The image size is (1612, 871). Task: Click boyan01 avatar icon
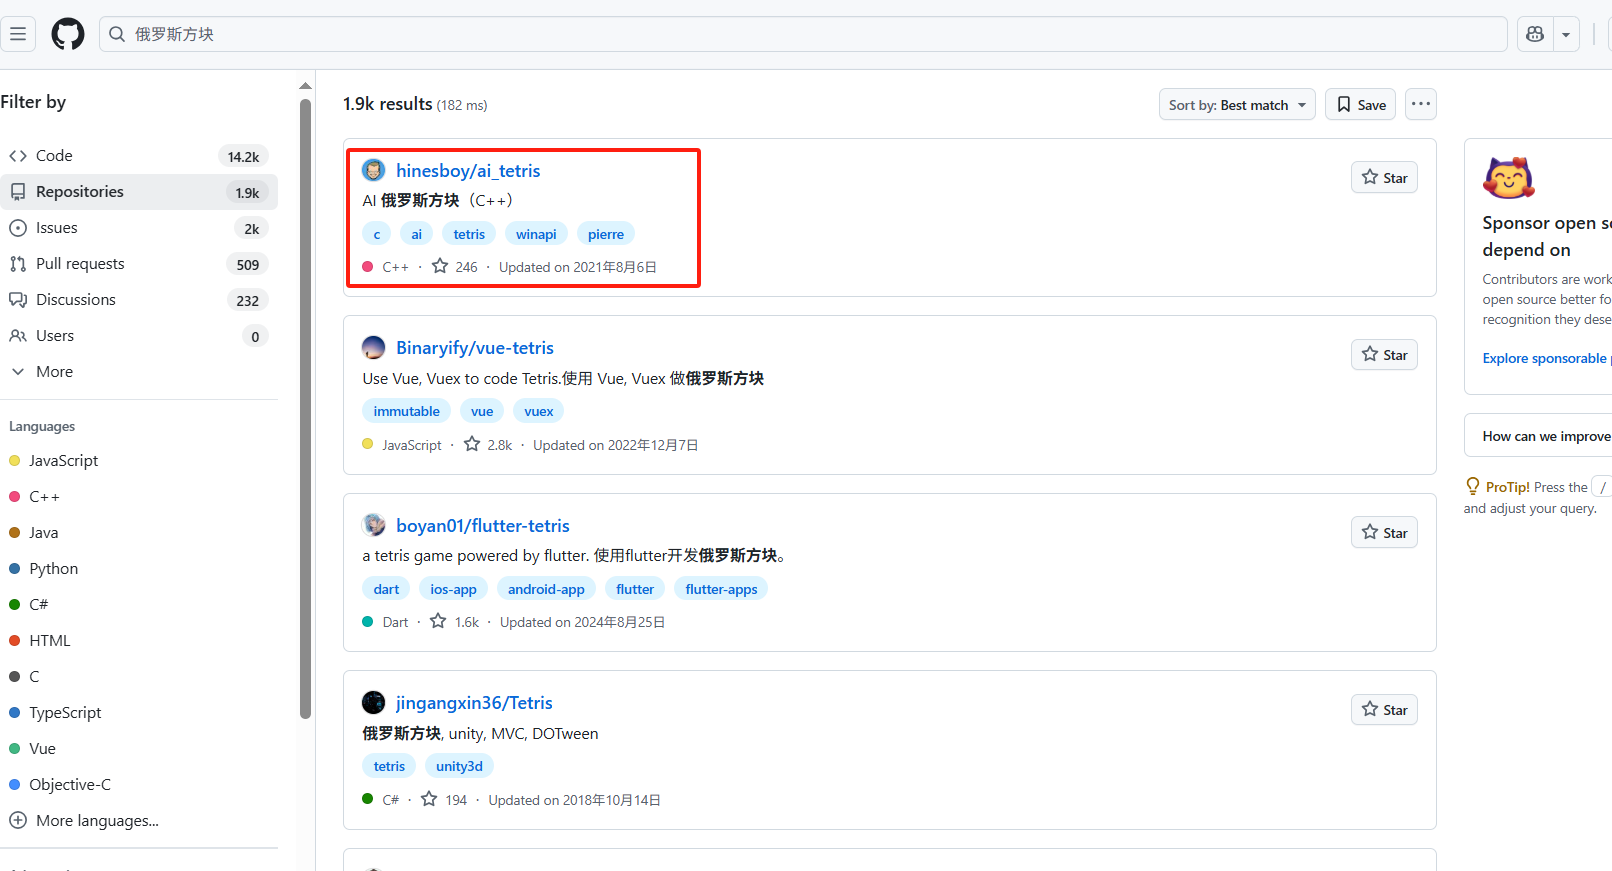click(x=374, y=525)
